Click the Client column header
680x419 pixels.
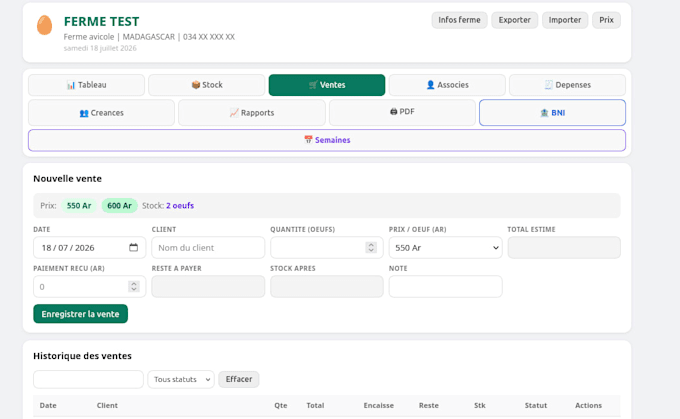[x=107, y=405]
